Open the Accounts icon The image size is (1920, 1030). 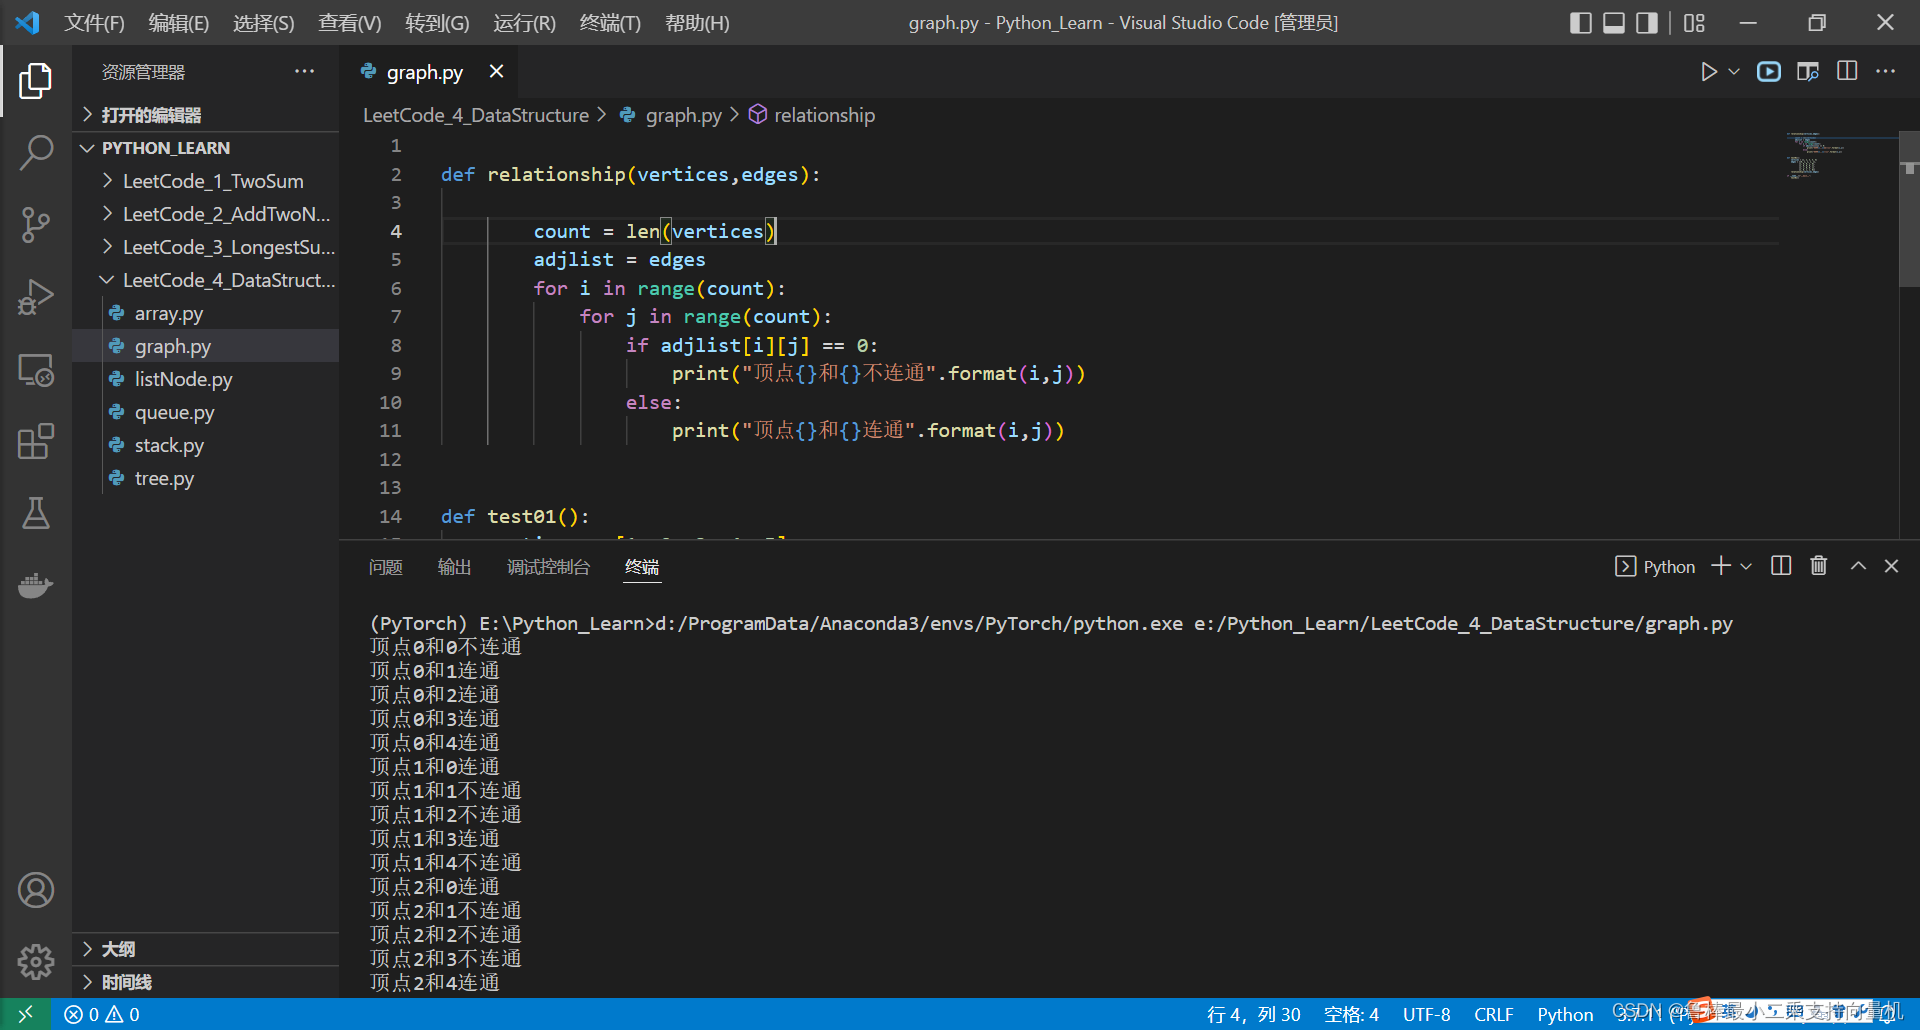click(x=36, y=890)
